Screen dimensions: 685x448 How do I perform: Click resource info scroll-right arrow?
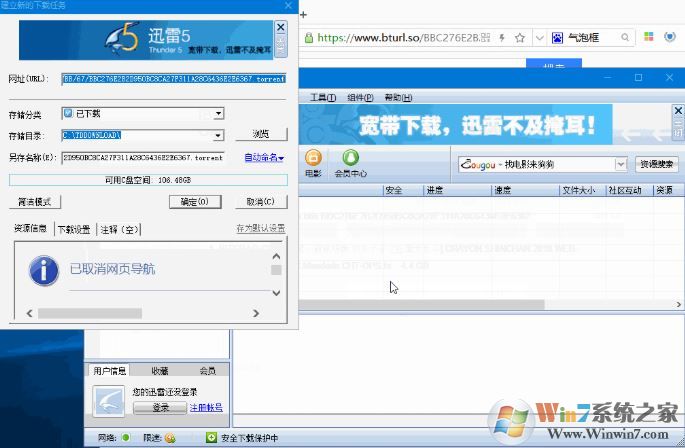point(256,313)
